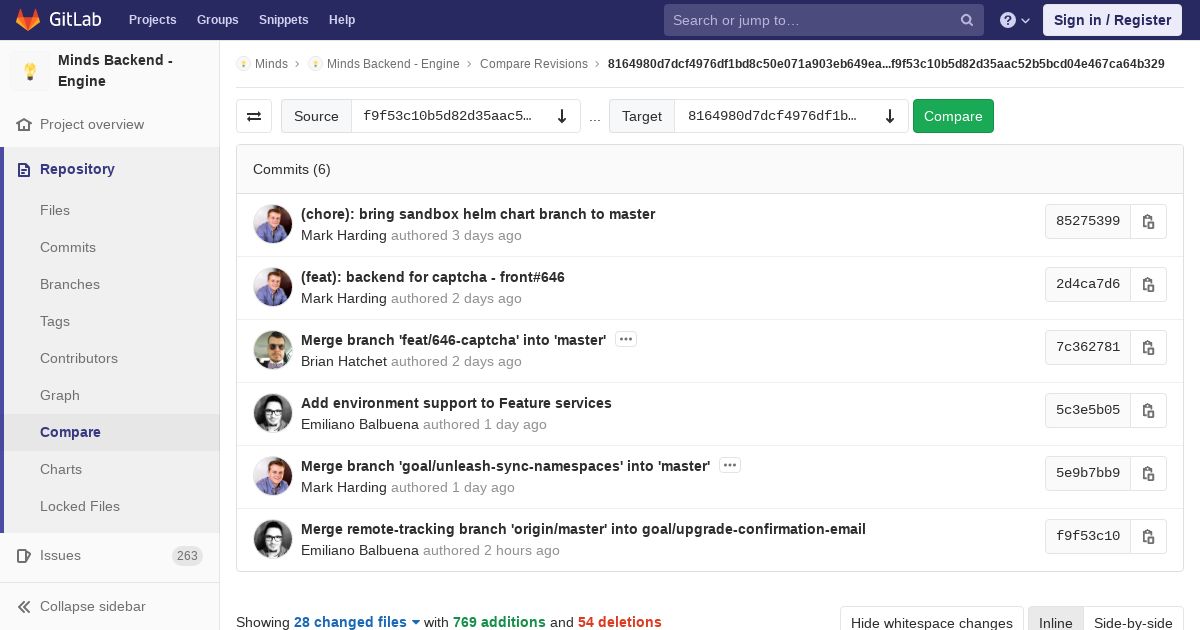Click author name Brian Hatchet

(x=344, y=361)
